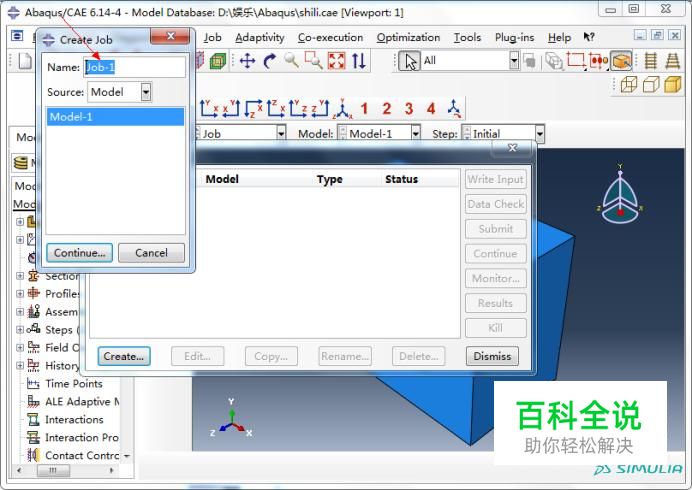The height and width of the screenshot is (490, 692).
Task: Click the New Model Database icon
Action: [25, 60]
